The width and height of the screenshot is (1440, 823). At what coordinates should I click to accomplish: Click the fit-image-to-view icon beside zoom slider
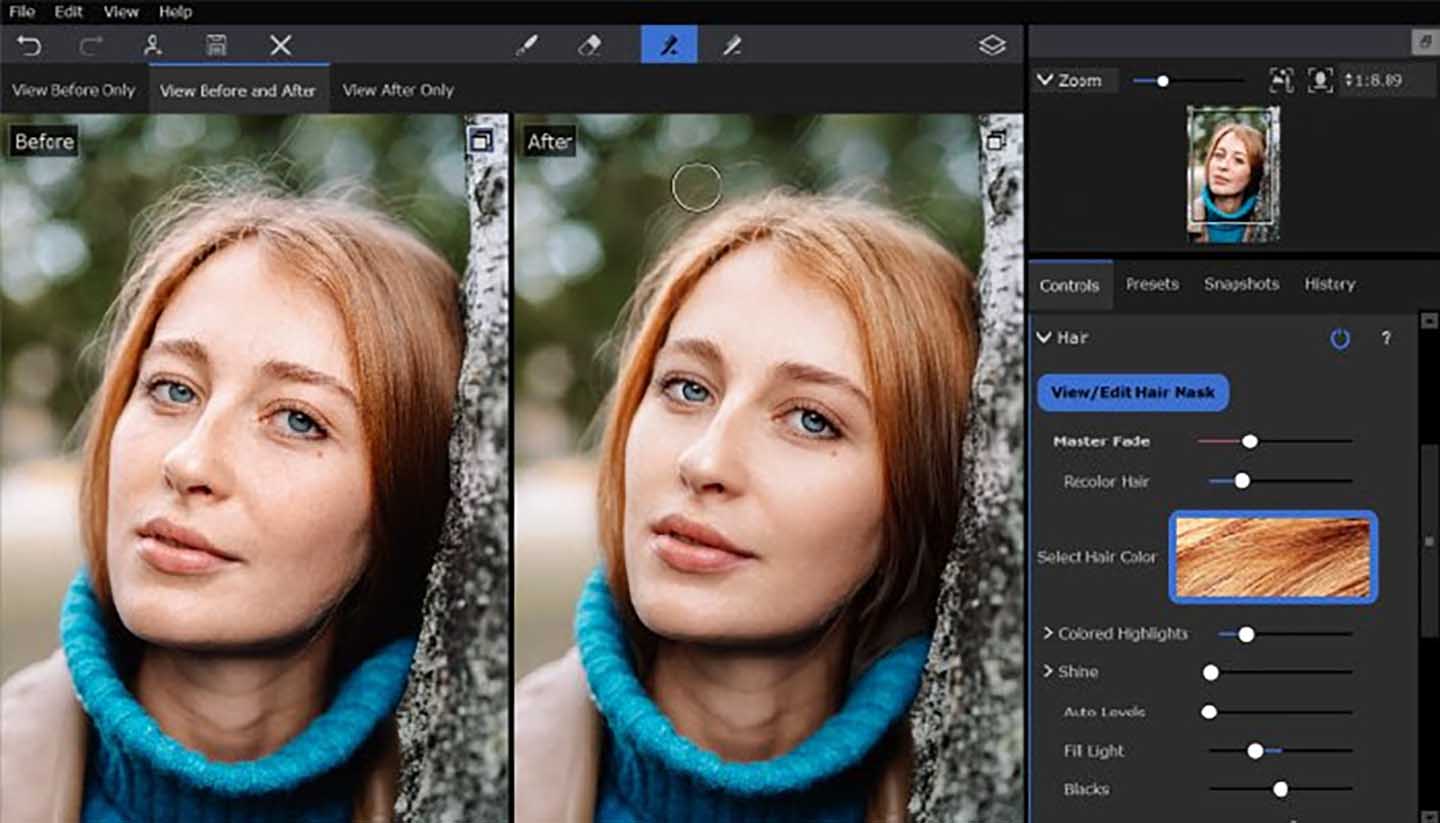point(1280,80)
